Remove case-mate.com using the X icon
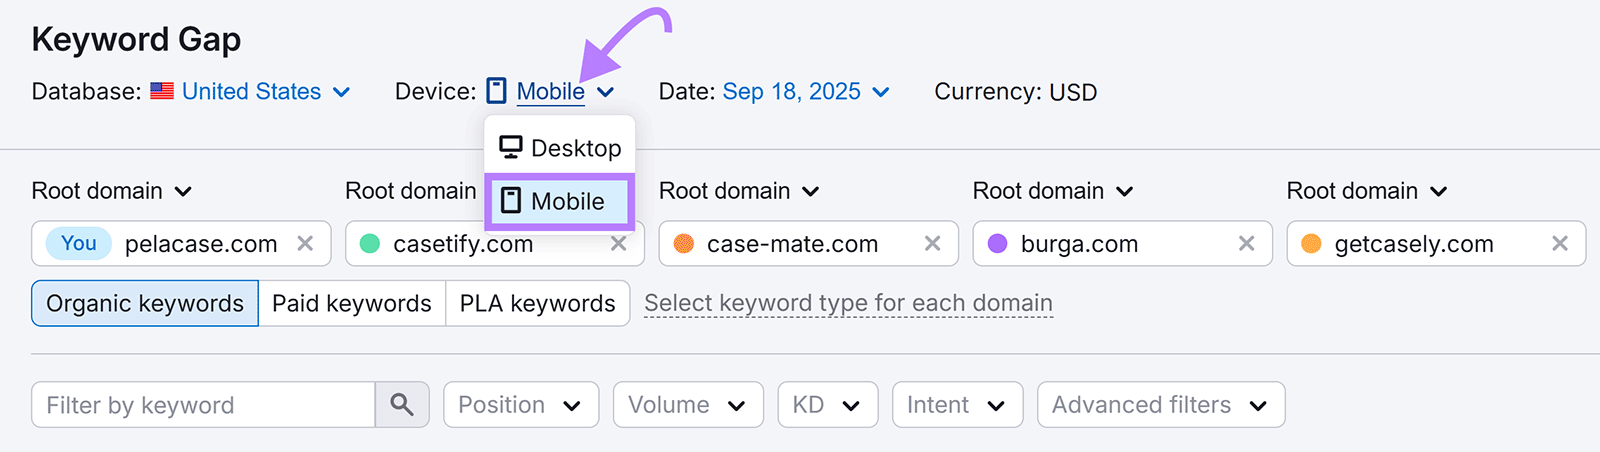Image resolution: width=1600 pixels, height=452 pixels. click(932, 244)
